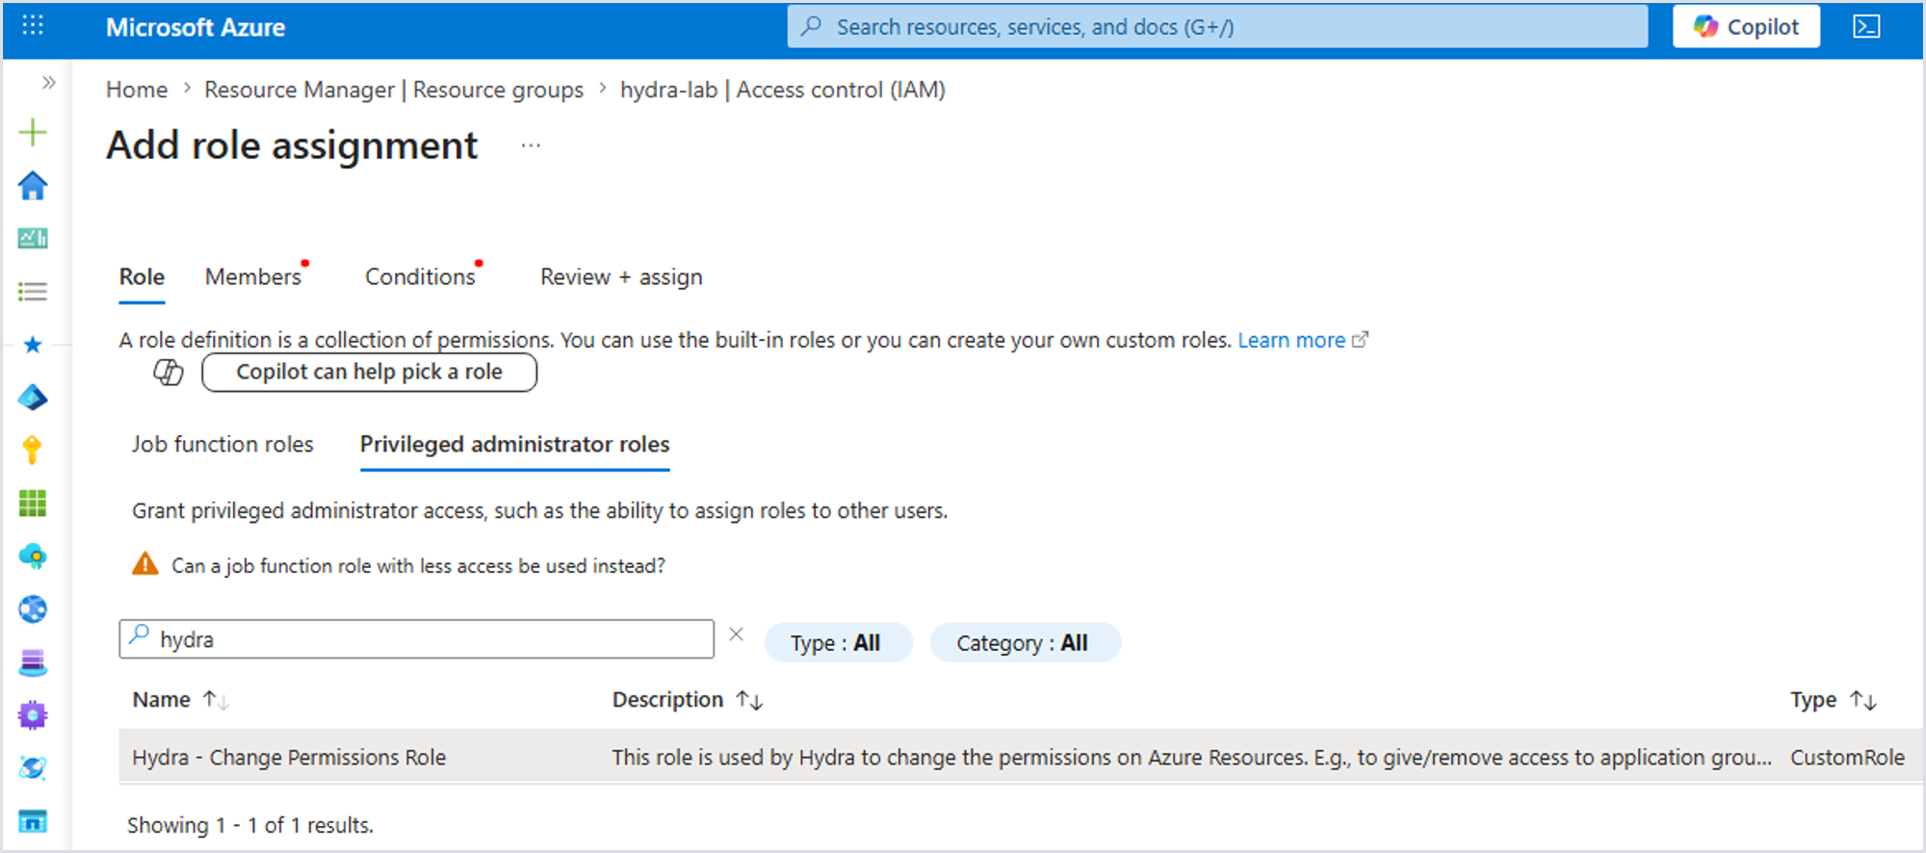Select the Role tab

click(x=142, y=277)
